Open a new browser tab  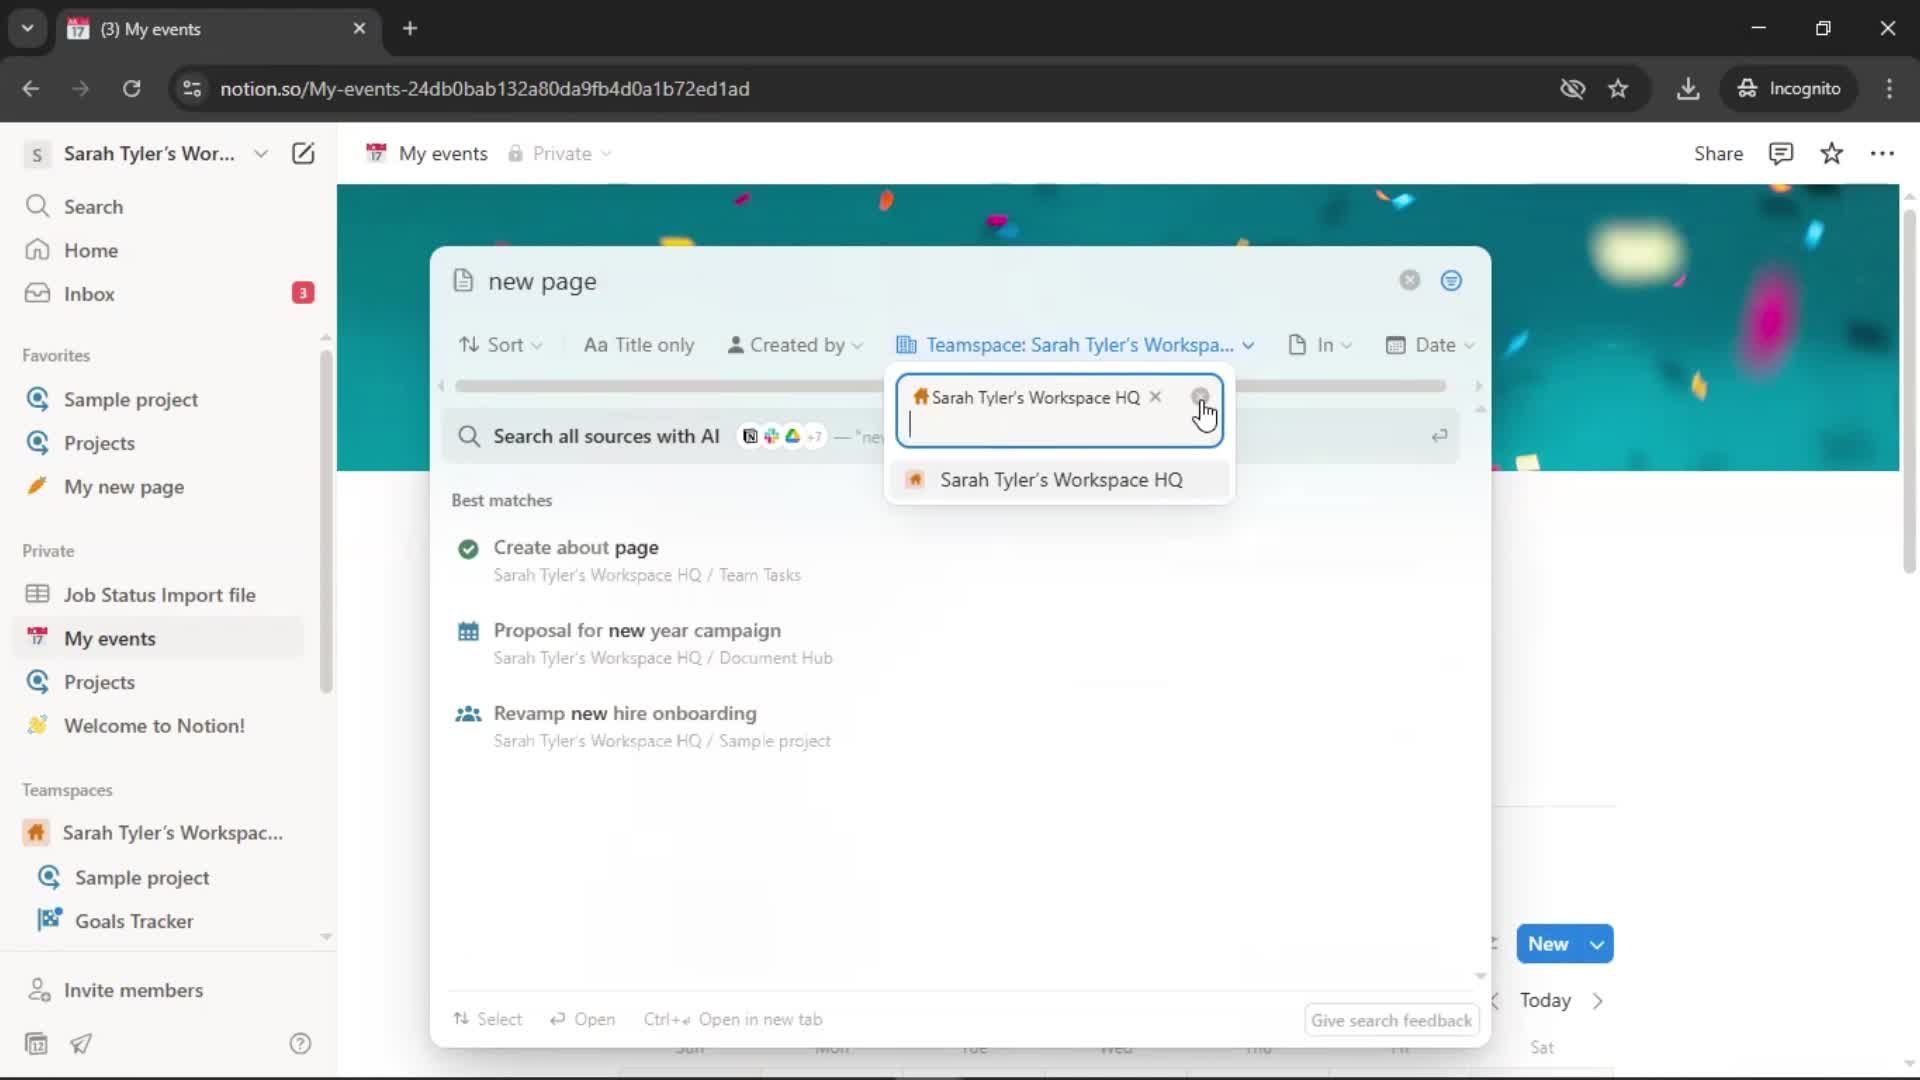[410, 28]
